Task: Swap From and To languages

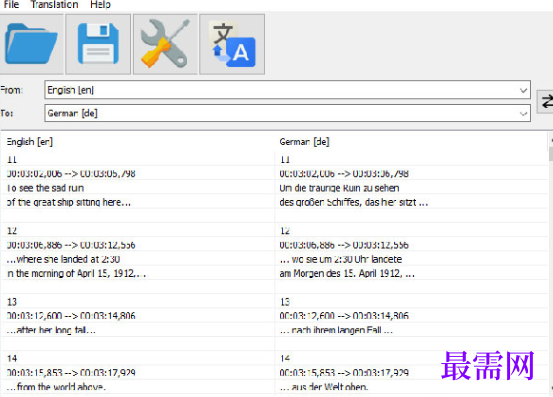Action: [x=546, y=102]
